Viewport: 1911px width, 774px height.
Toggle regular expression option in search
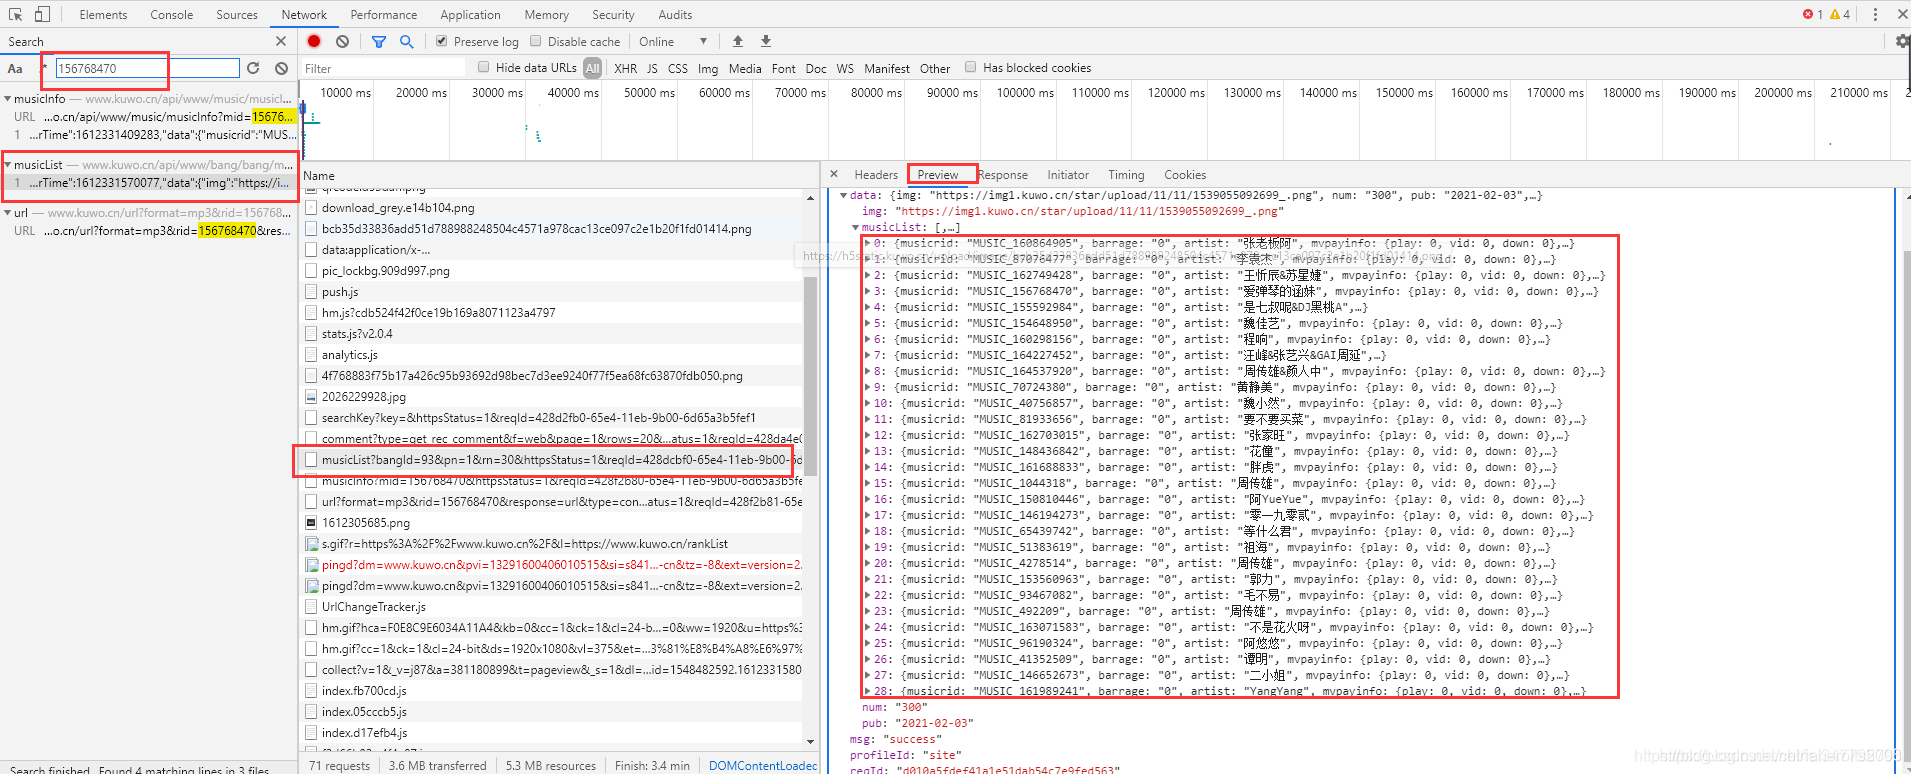(x=44, y=68)
